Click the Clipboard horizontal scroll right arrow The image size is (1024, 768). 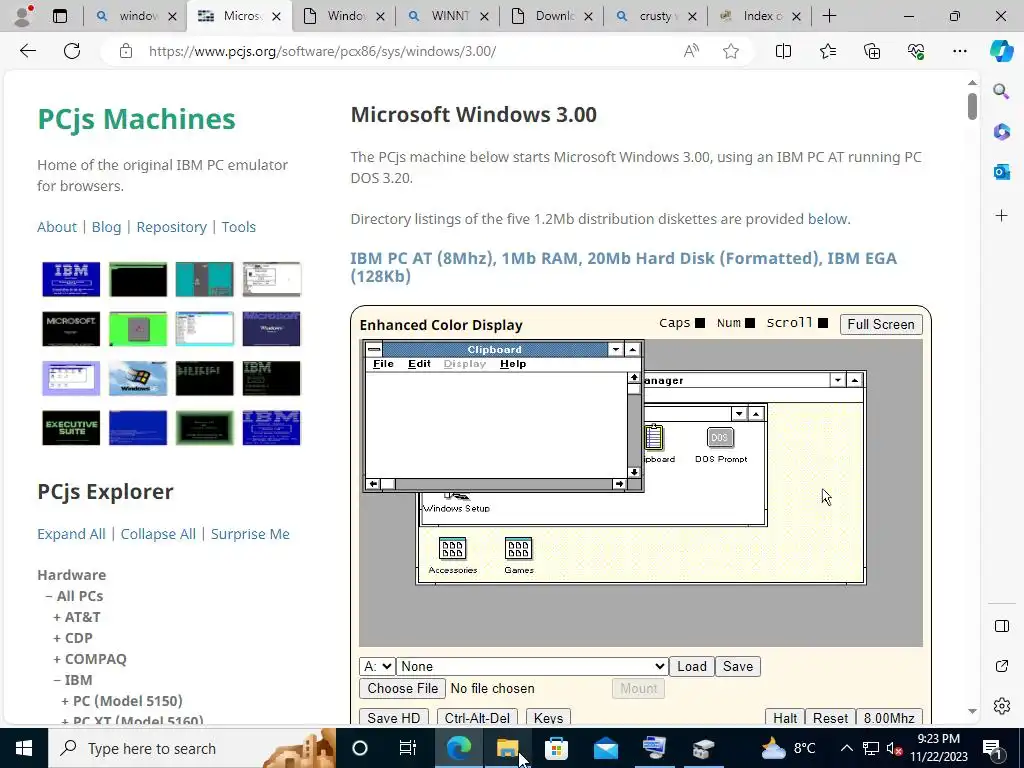618,484
